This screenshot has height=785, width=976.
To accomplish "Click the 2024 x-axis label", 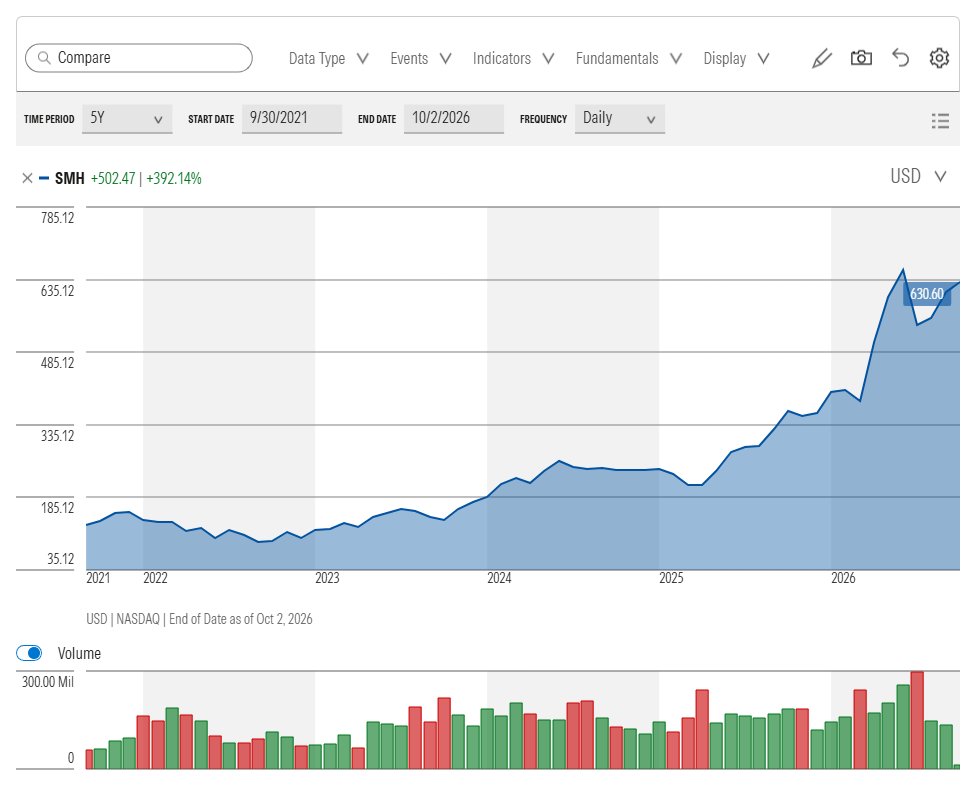I will [x=499, y=578].
